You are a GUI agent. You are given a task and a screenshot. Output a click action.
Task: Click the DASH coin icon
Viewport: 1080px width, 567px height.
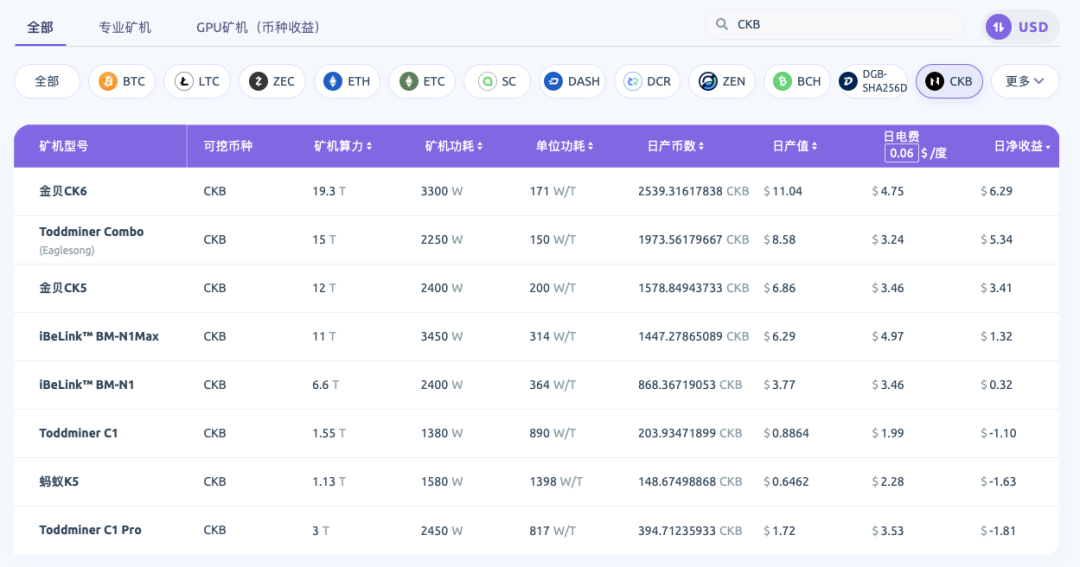pyautogui.click(x=553, y=81)
